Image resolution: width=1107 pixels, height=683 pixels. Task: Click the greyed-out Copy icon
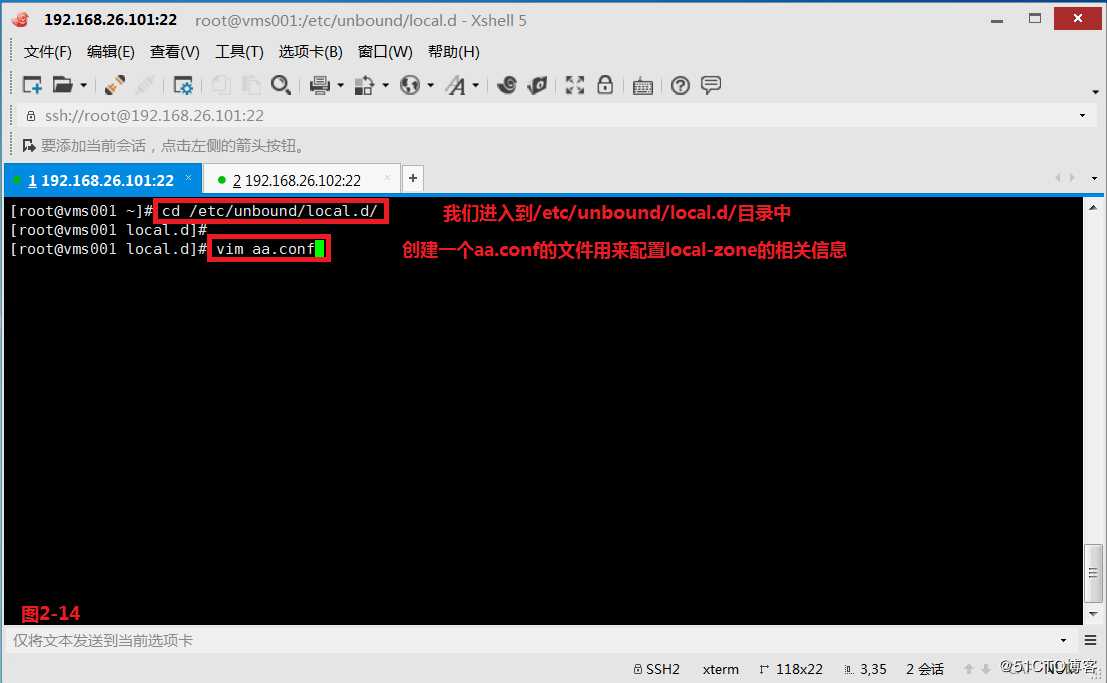pyautogui.click(x=221, y=85)
